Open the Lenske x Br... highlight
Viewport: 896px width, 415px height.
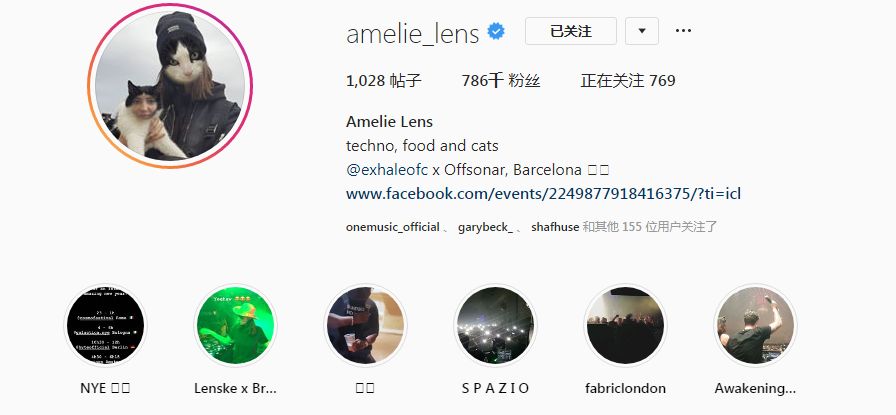tap(235, 325)
